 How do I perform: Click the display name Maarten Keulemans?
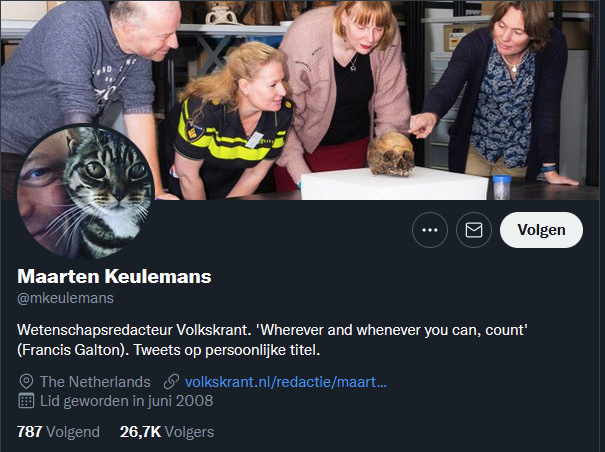tap(114, 276)
